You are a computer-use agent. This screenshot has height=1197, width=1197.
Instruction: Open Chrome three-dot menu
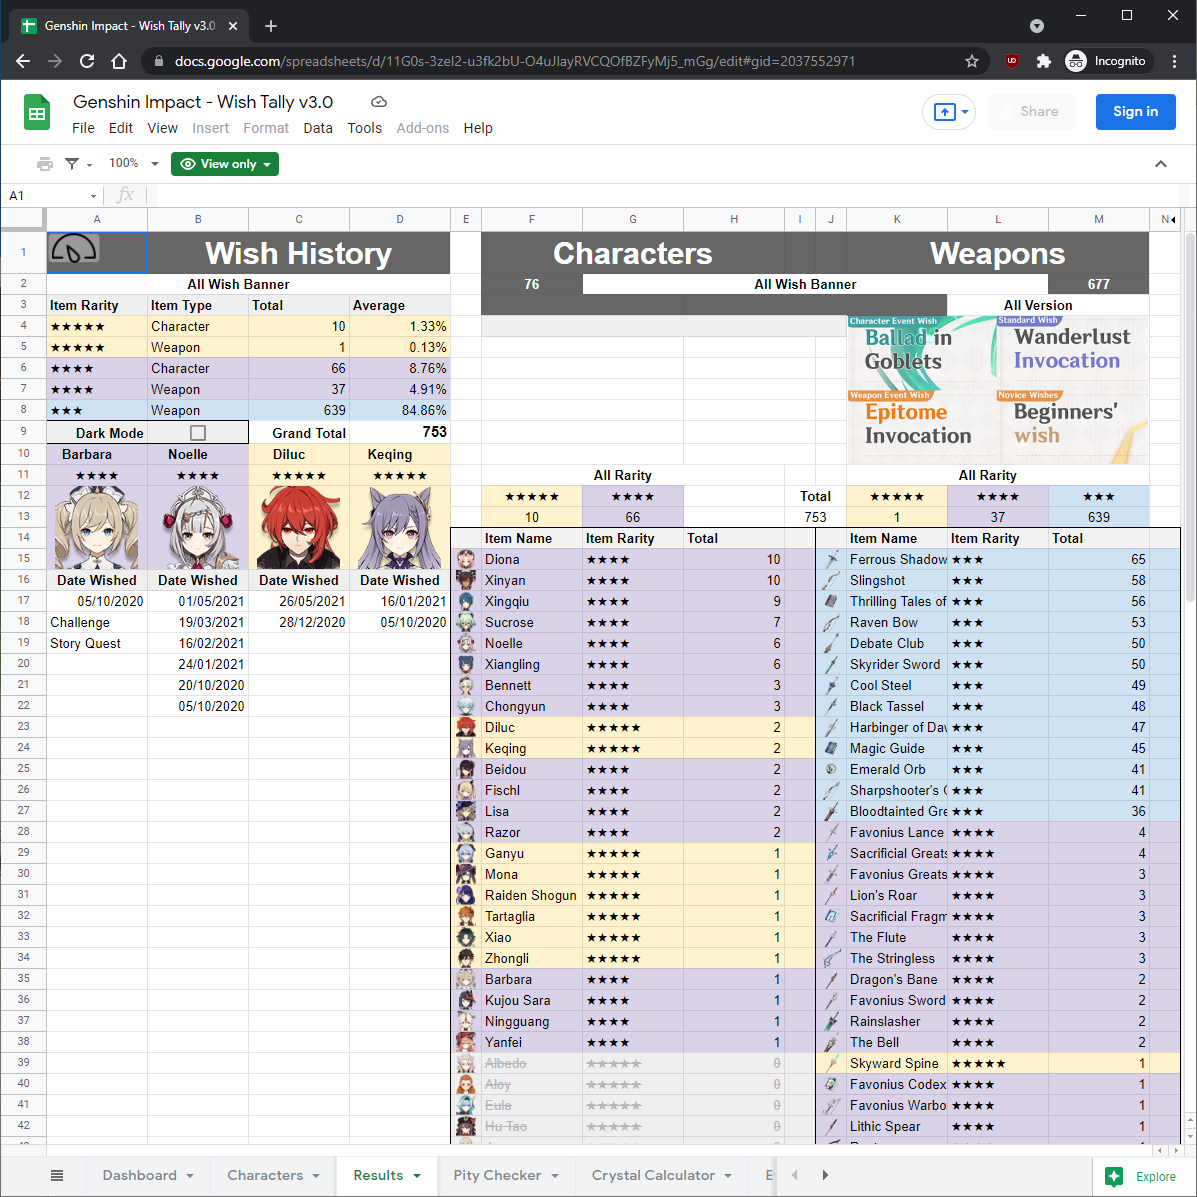click(1174, 61)
